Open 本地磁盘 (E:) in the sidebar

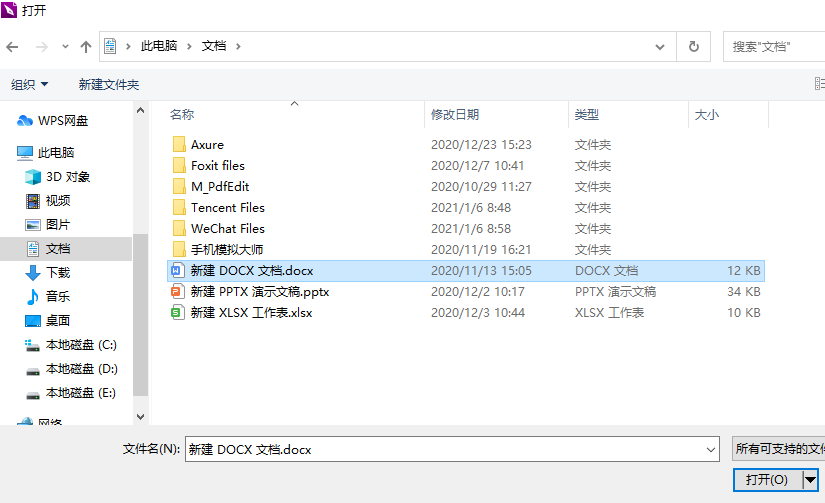[x=71, y=393]
